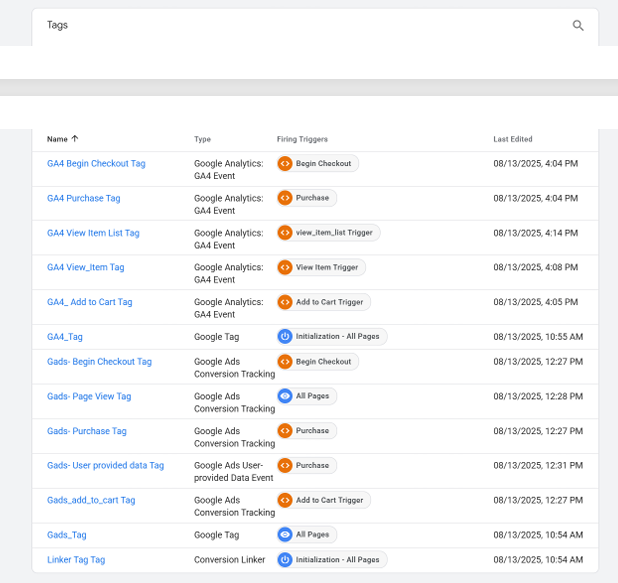618x583 pixels.
Task: Open Purchase chip for Gads- User provided data Tag
Action: 307,465
